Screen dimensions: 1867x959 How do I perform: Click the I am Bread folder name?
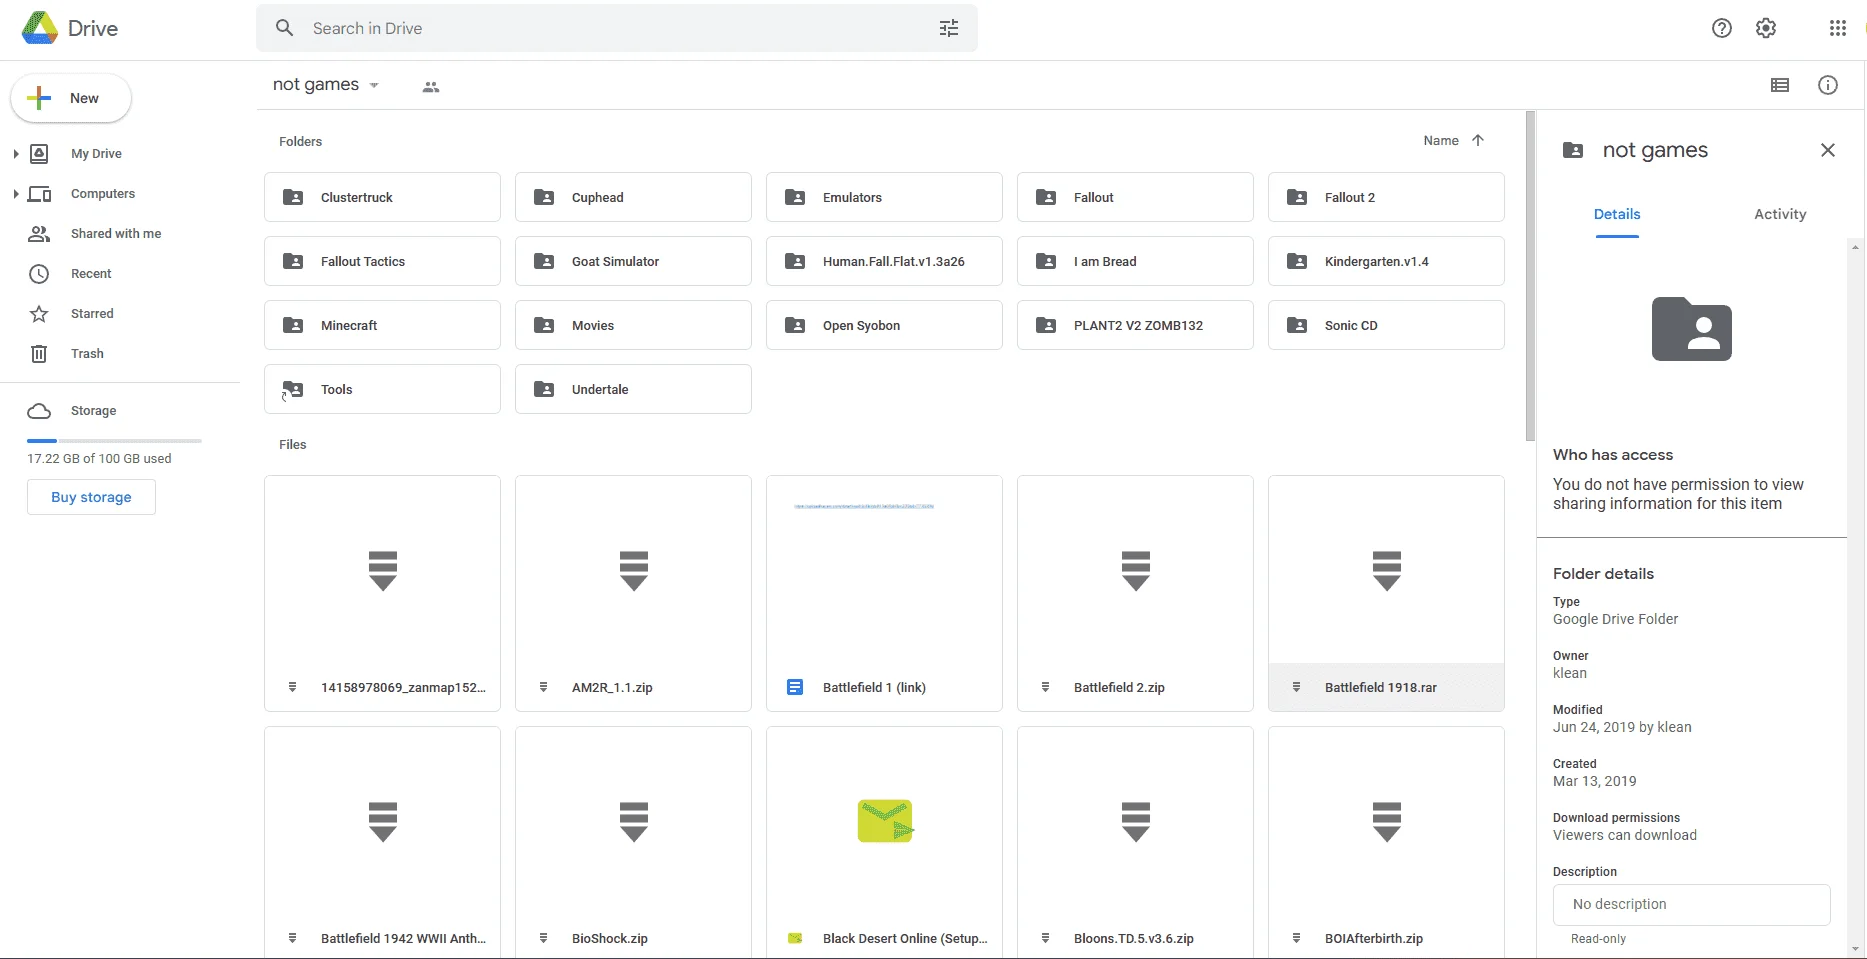(1105, 261)
